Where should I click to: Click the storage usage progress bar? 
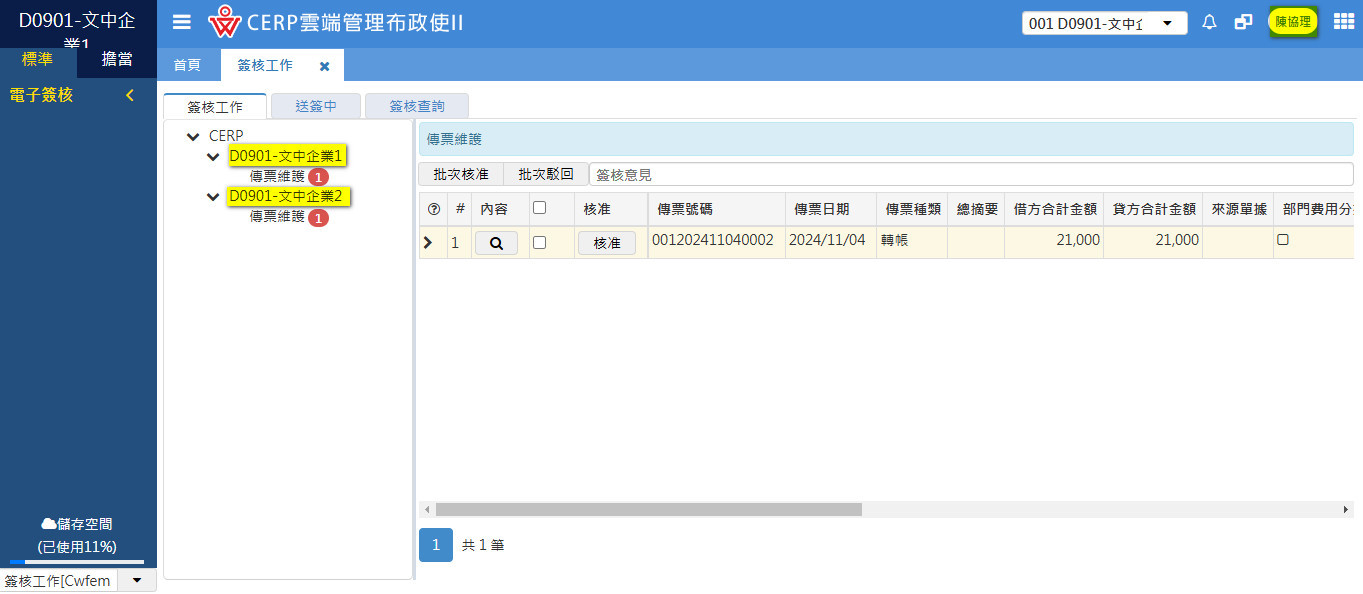[77, 562]
